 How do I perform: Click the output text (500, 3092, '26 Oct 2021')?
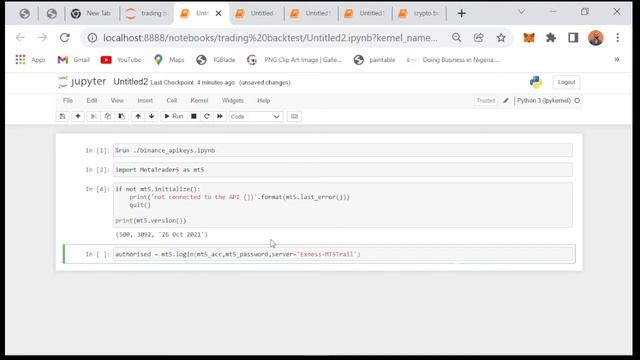162,235
